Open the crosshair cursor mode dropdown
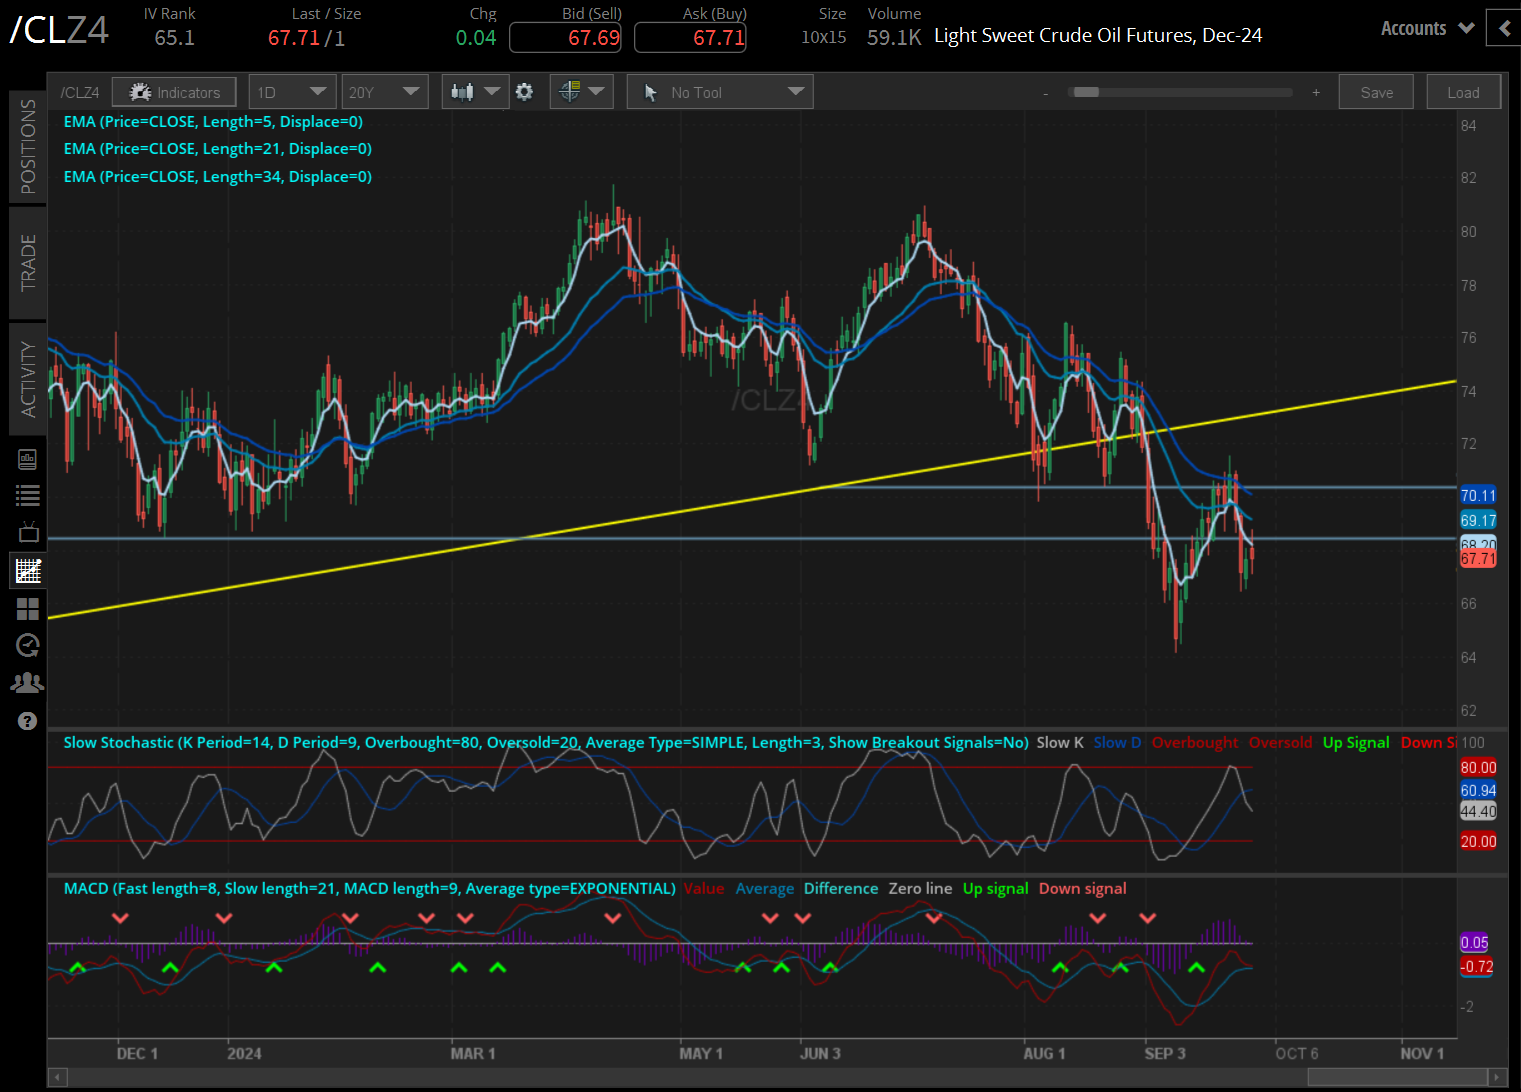 582,92
